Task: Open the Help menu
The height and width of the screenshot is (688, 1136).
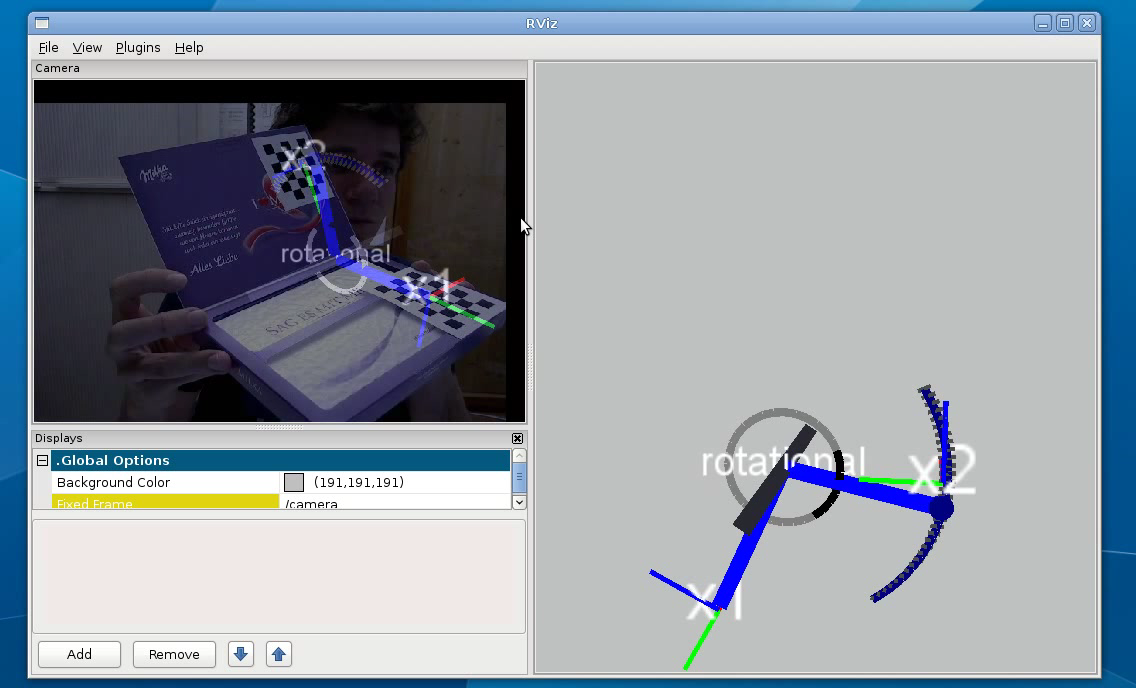Action: tap(189, 47)
